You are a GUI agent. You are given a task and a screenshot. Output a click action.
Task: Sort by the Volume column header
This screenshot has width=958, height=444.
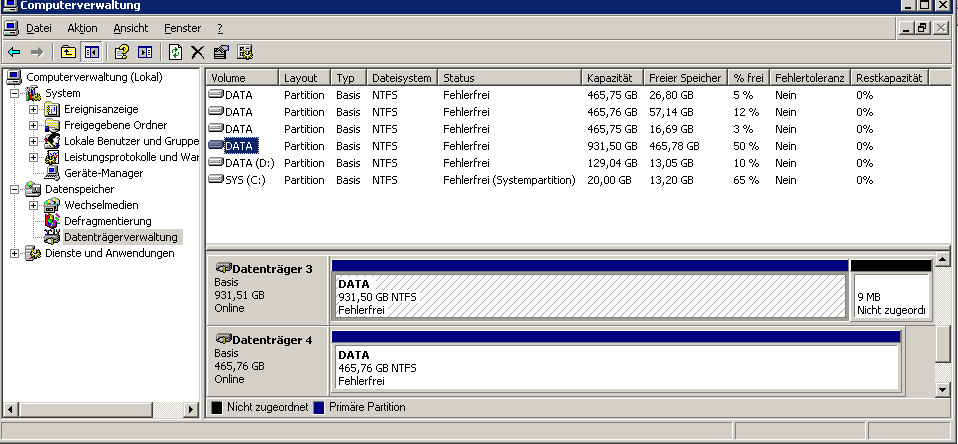[x=243, y=78]
